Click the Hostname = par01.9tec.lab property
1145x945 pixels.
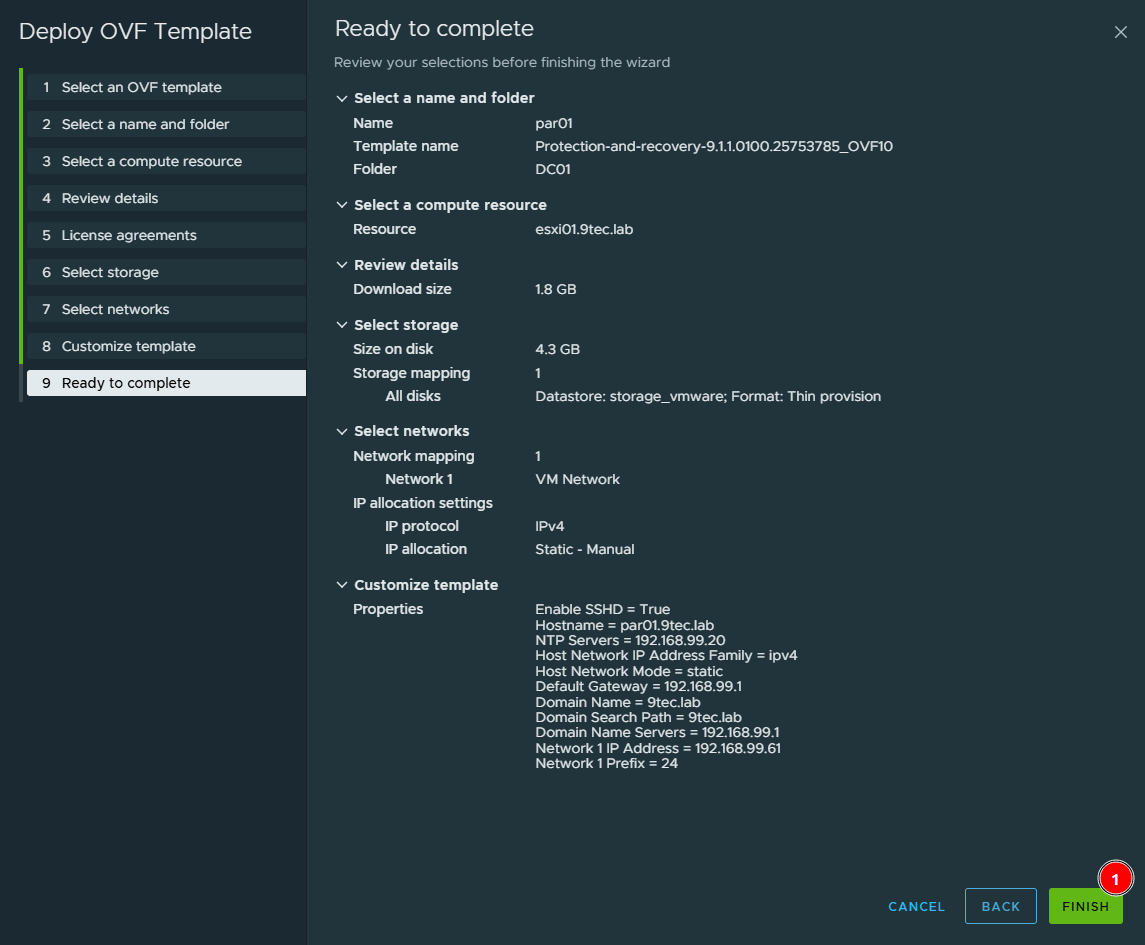coord(624,625)
